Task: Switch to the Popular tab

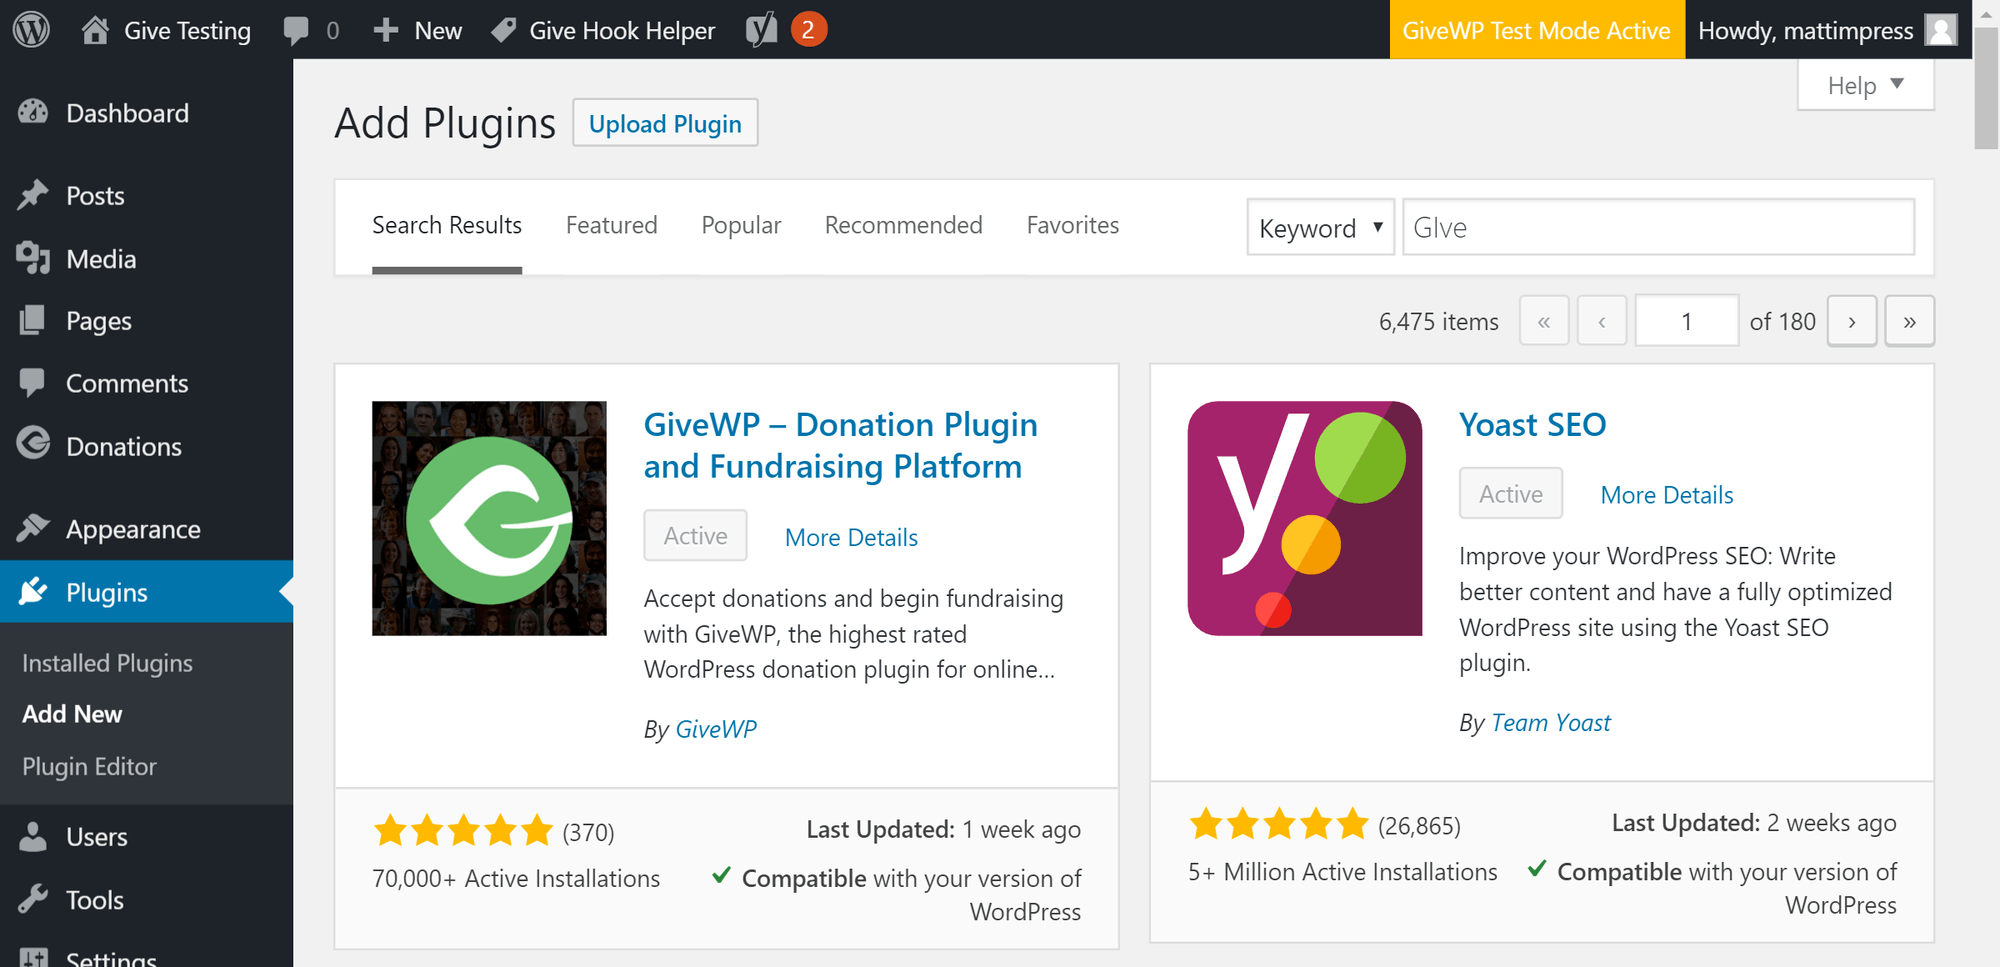Action: (741, 226)
